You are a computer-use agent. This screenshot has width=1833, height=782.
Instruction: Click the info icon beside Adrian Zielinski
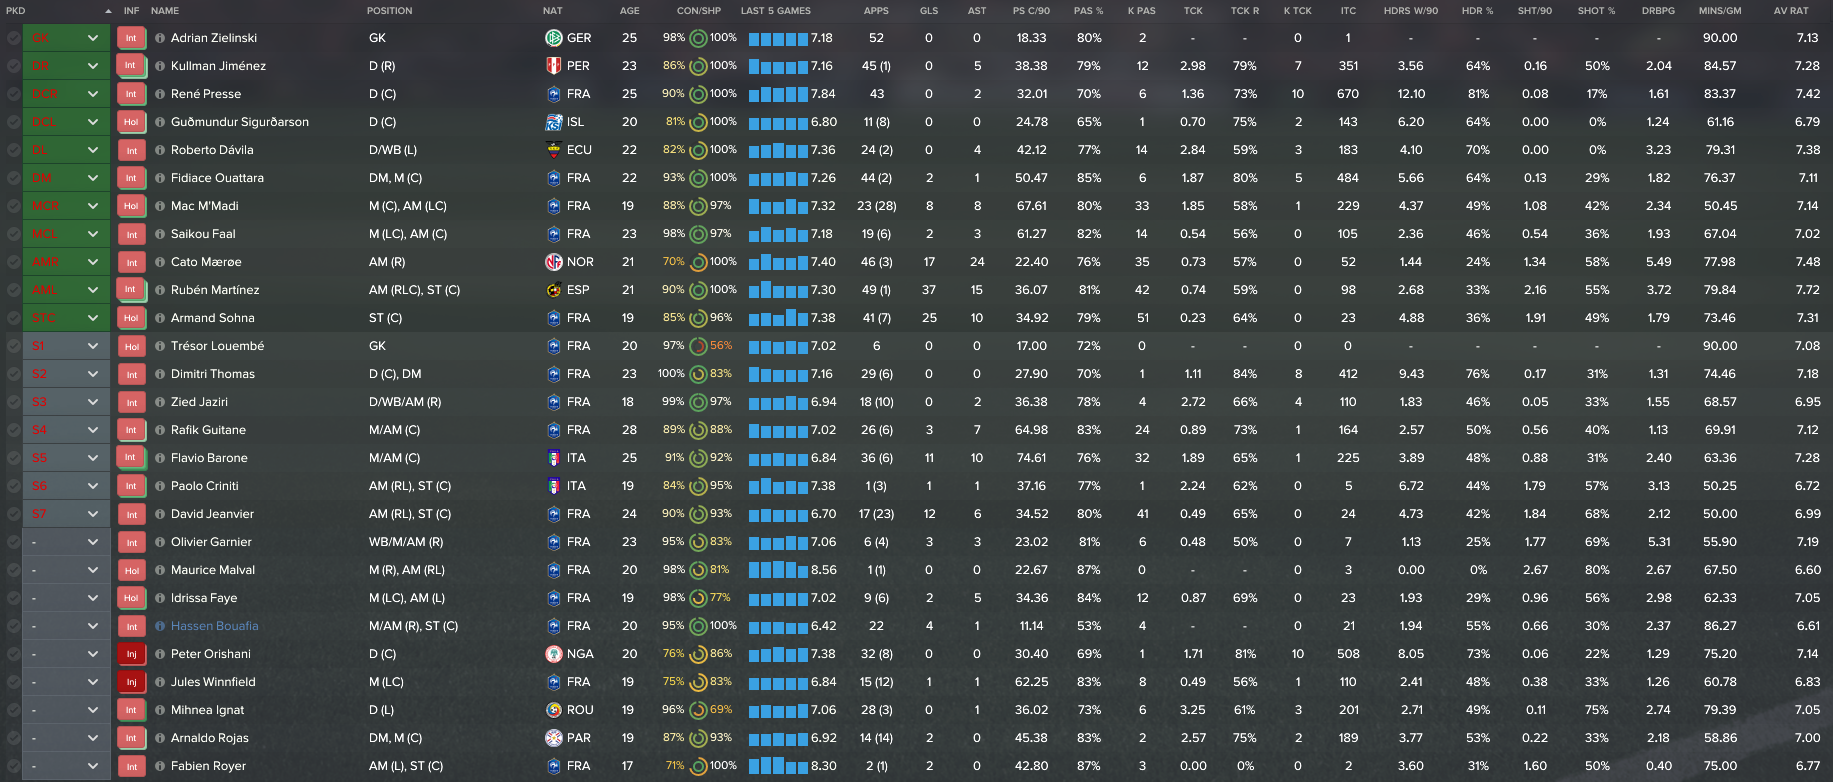coord(160,38)
